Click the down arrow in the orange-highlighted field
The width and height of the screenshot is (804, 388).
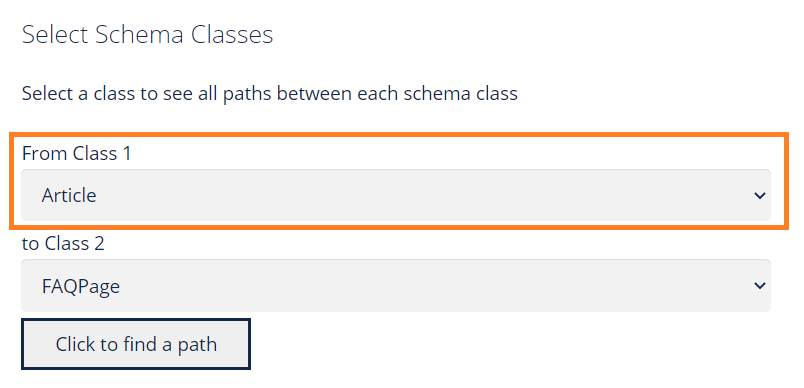click(x=759, y=195)
